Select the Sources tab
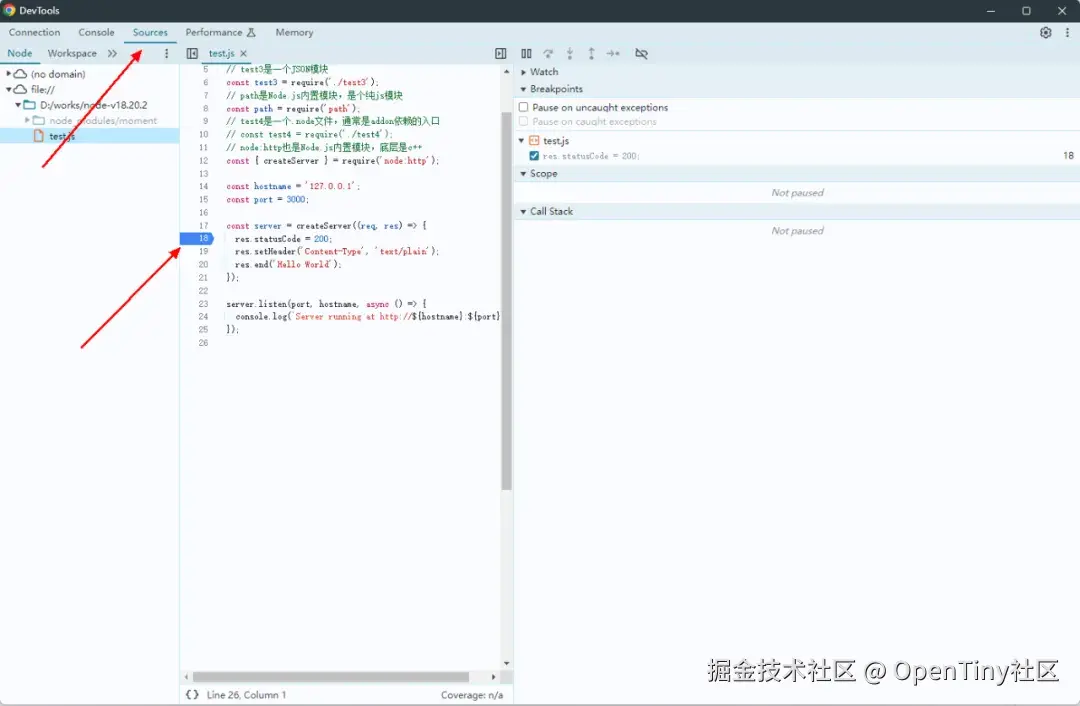The height and width of the screenshot is (706, 1080). pyautogui.click(x=150, y=32)
